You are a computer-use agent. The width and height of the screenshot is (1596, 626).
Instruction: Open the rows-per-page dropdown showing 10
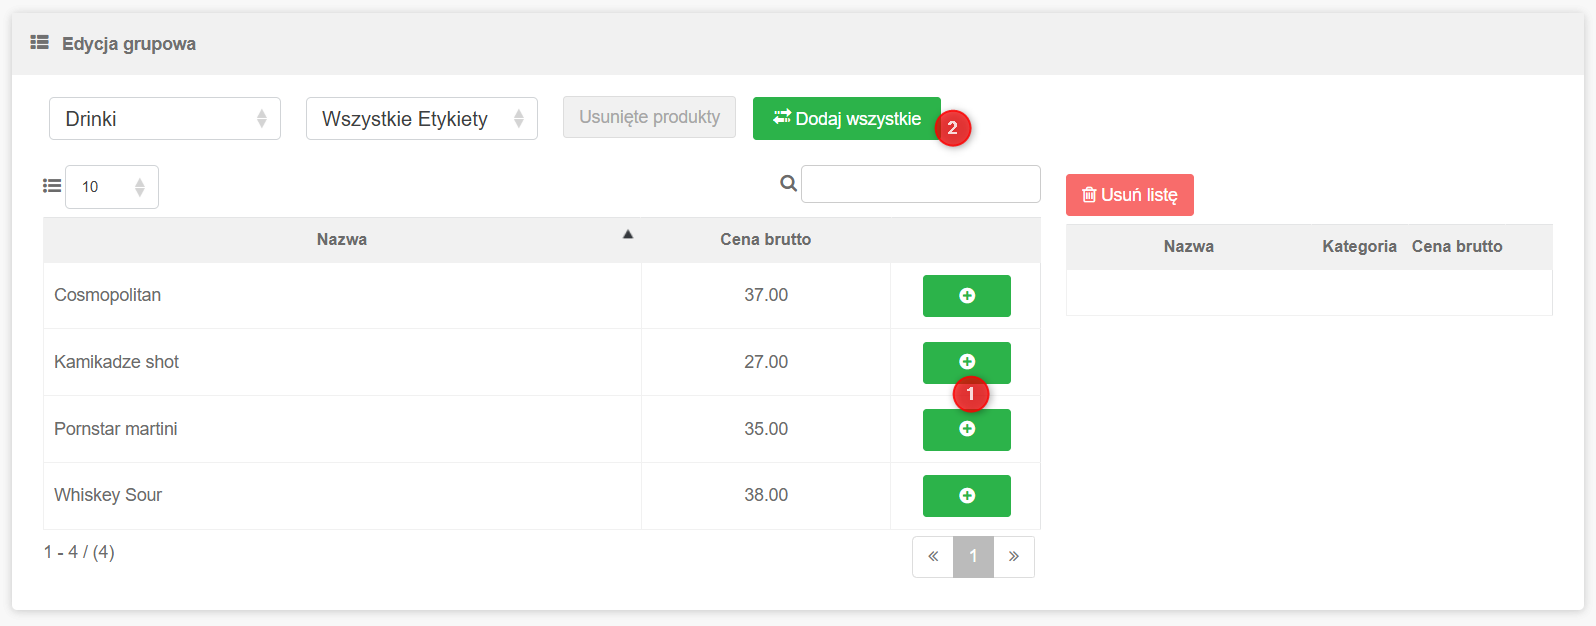coord(112,187)
